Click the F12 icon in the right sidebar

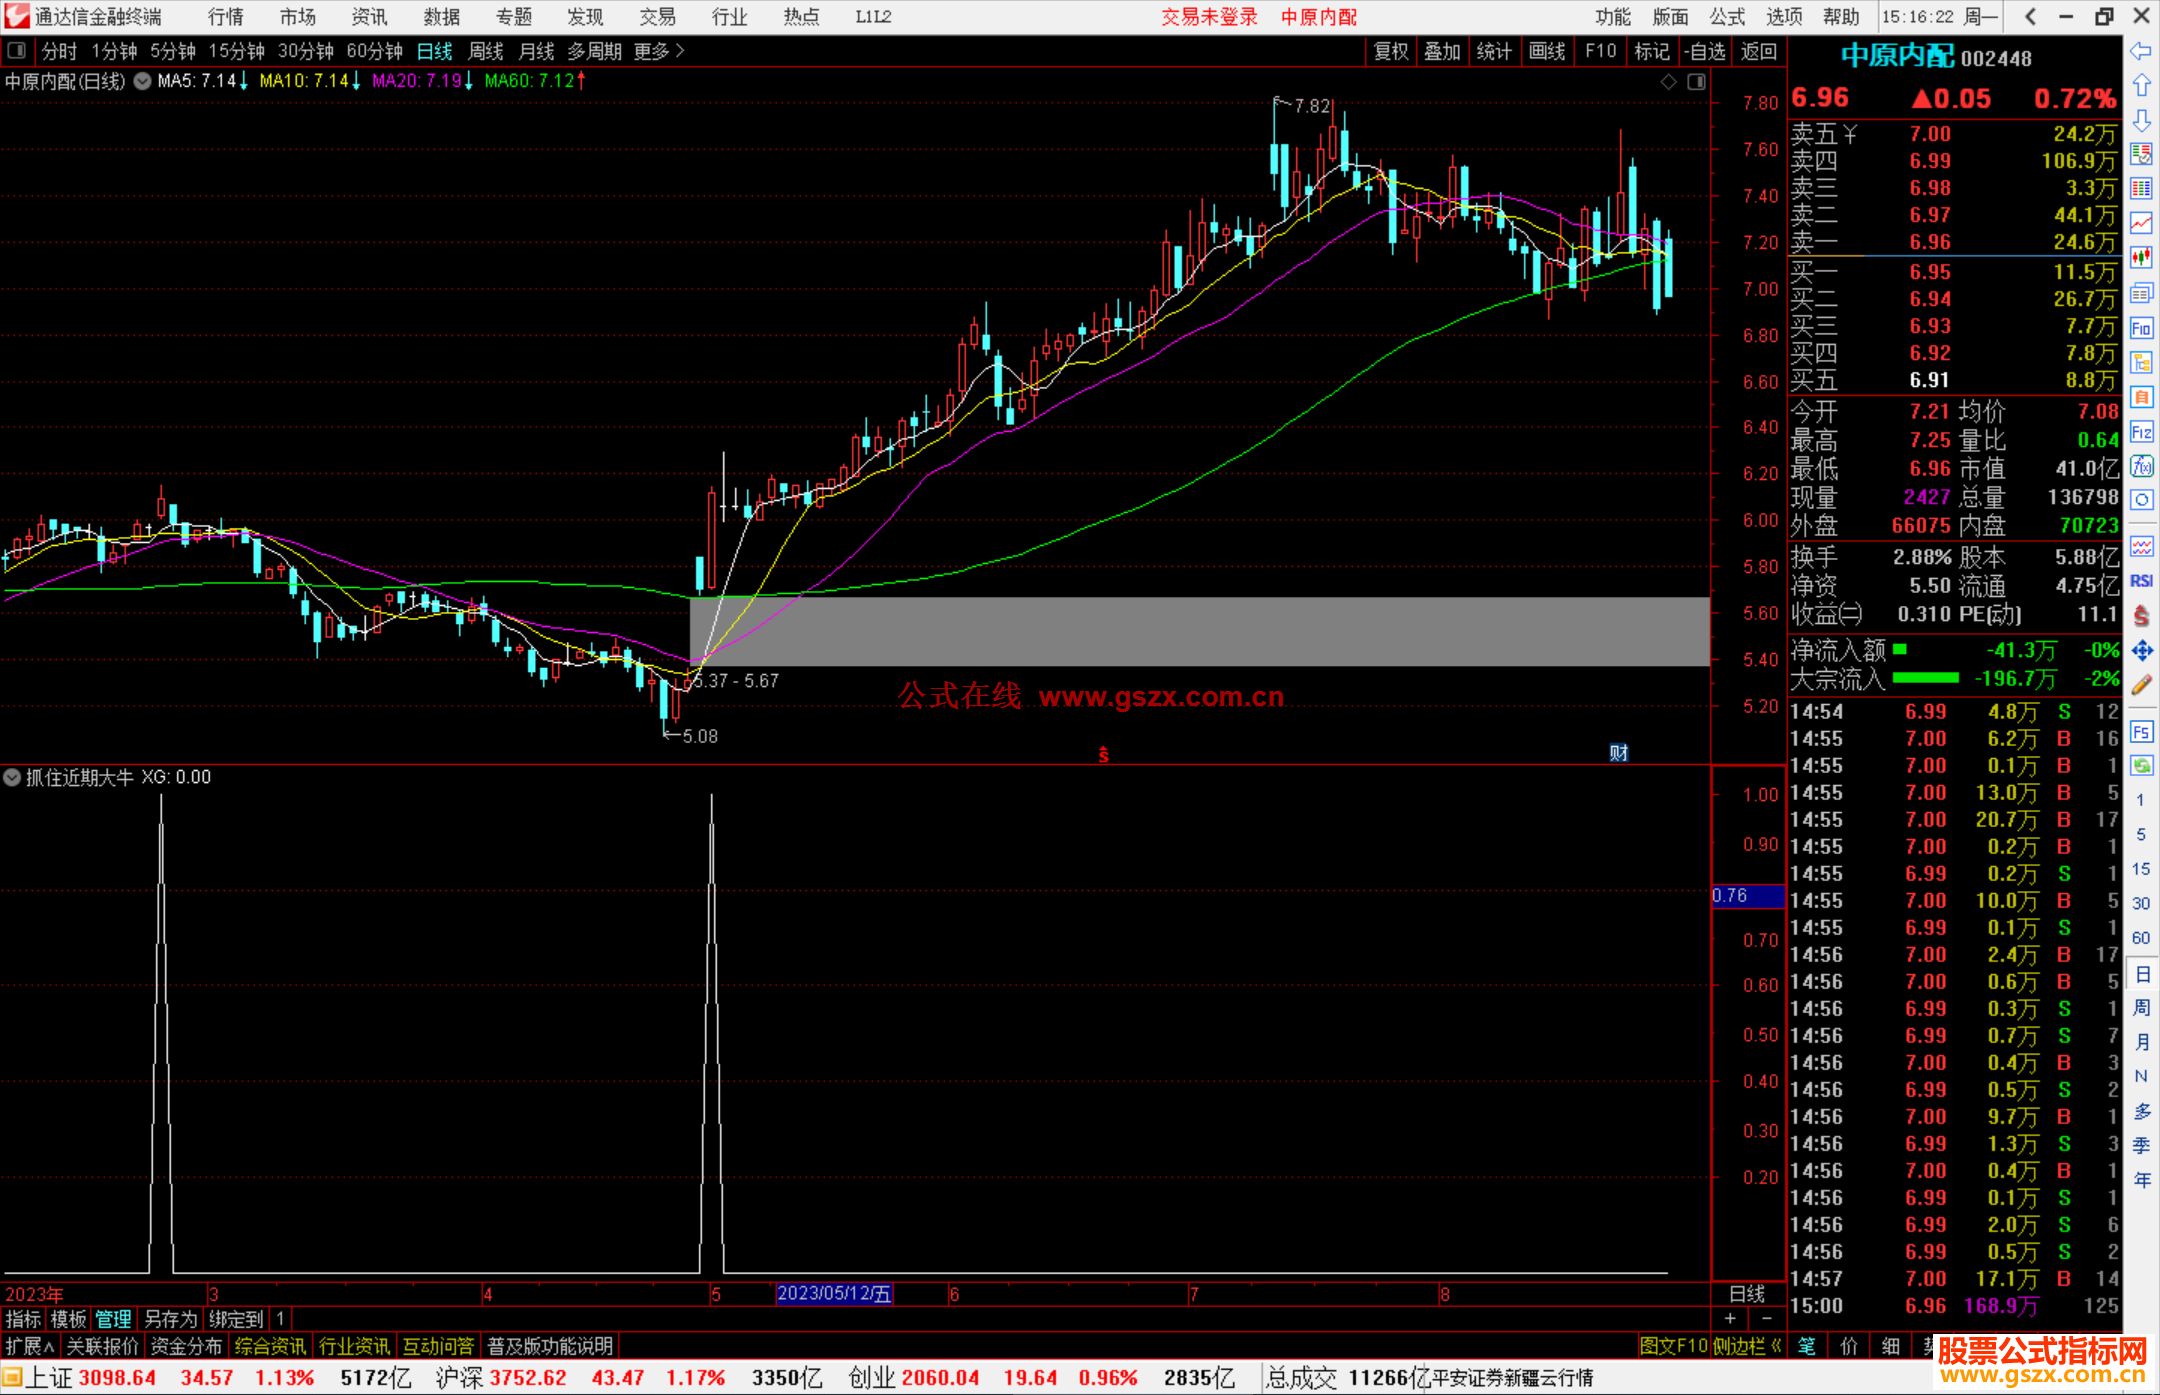click(x=2141, y=432)
